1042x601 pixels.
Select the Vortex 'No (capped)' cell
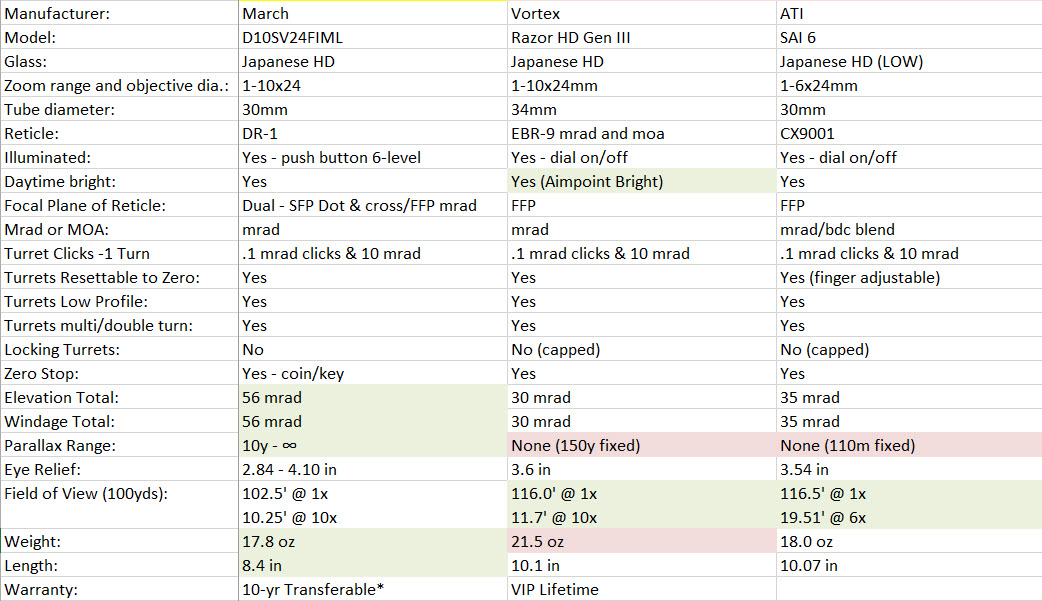coord(642,349)
